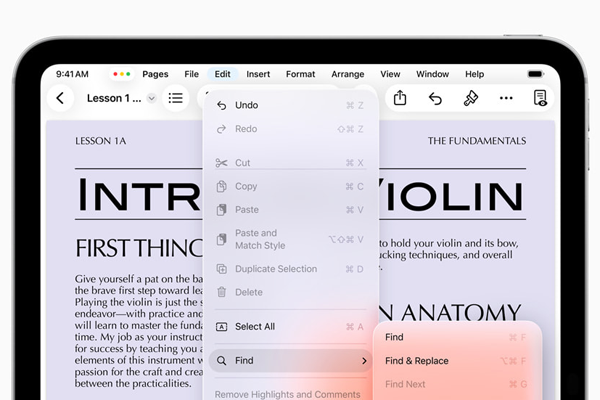Screen dimensions: 600x400
Task: Open the Help menu
Action: coord(474,74)
